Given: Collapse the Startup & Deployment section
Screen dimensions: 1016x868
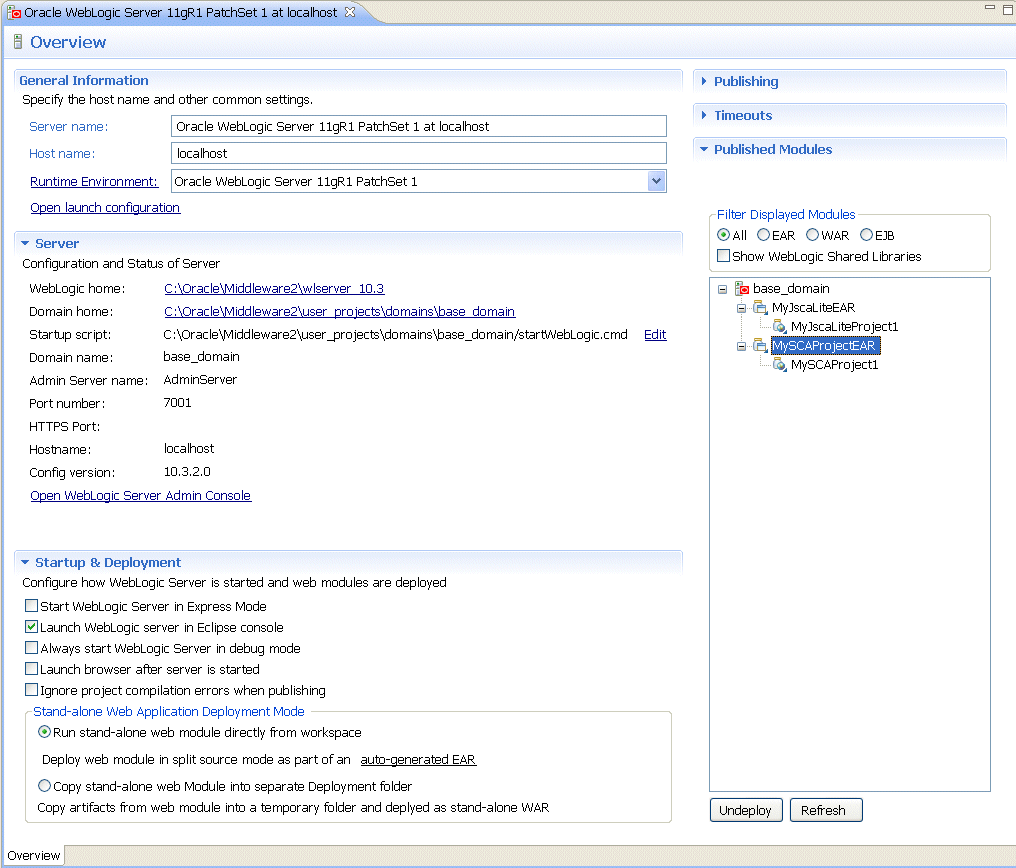Looking at the screenshot, I should [25, 562].
